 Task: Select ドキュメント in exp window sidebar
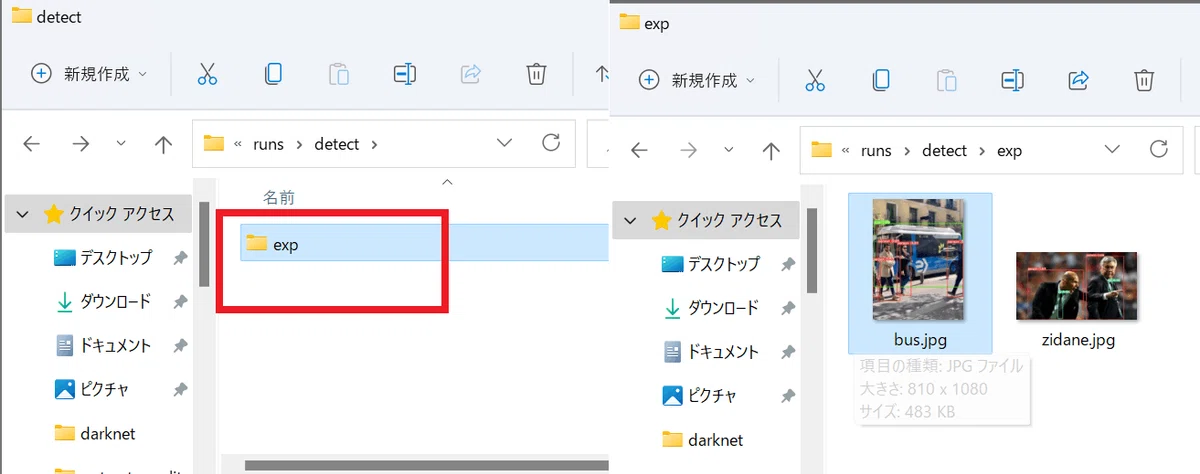click(x=710, y=352)
